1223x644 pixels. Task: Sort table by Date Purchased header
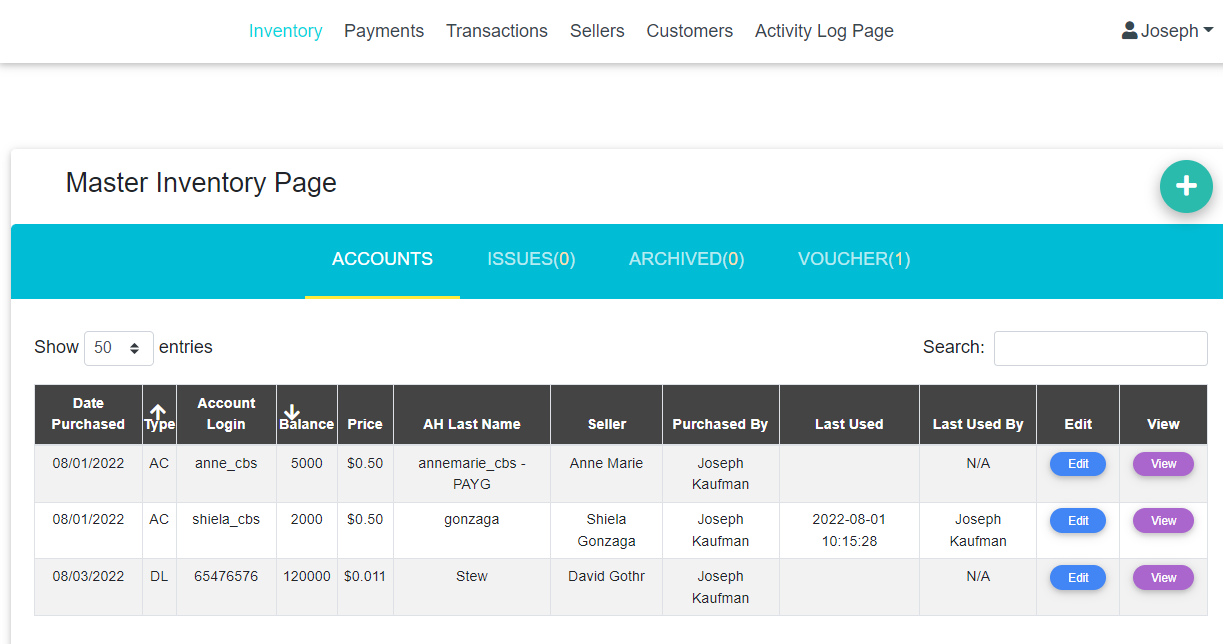88,414
